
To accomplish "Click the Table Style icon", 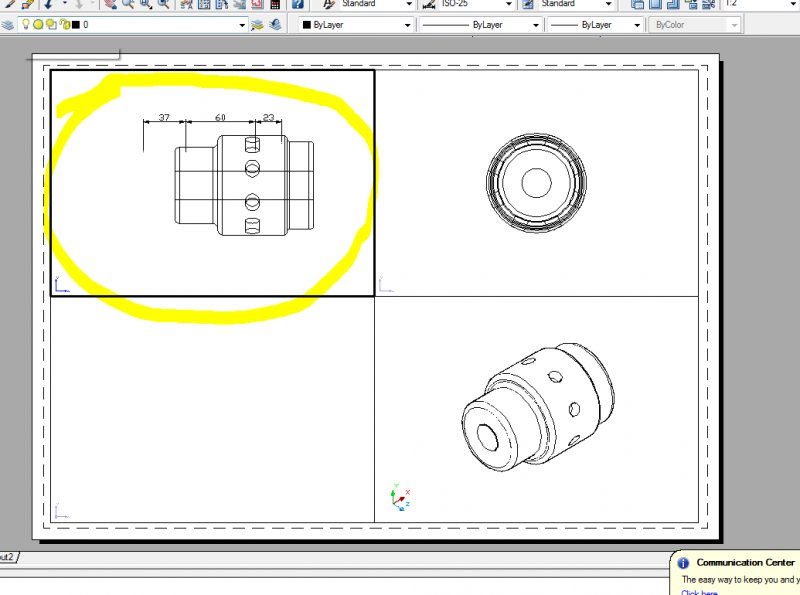I will pos(529,4).
